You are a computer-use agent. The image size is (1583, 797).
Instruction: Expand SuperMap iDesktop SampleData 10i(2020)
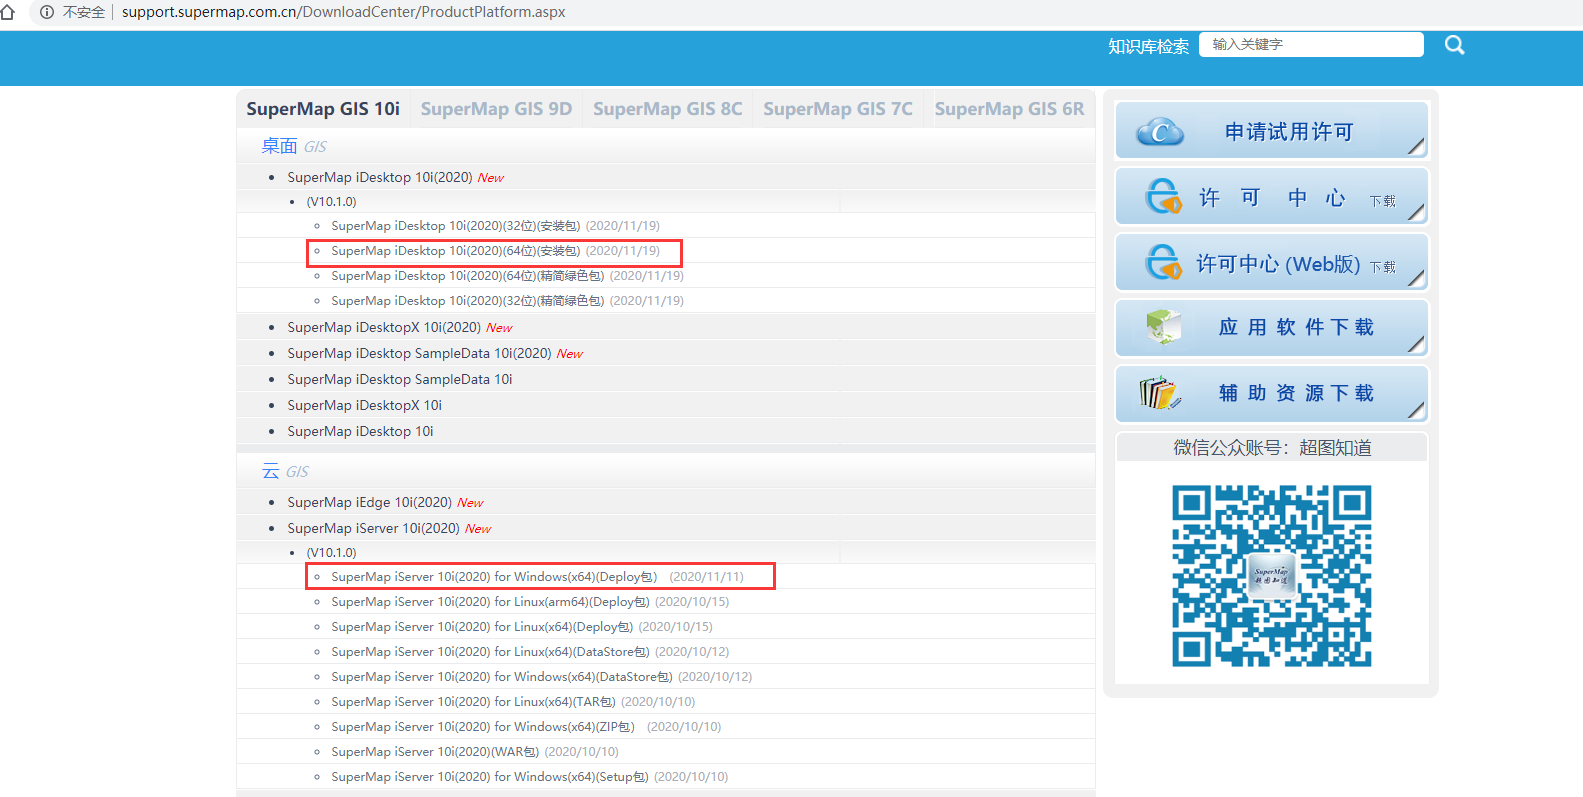pos(420,353)
